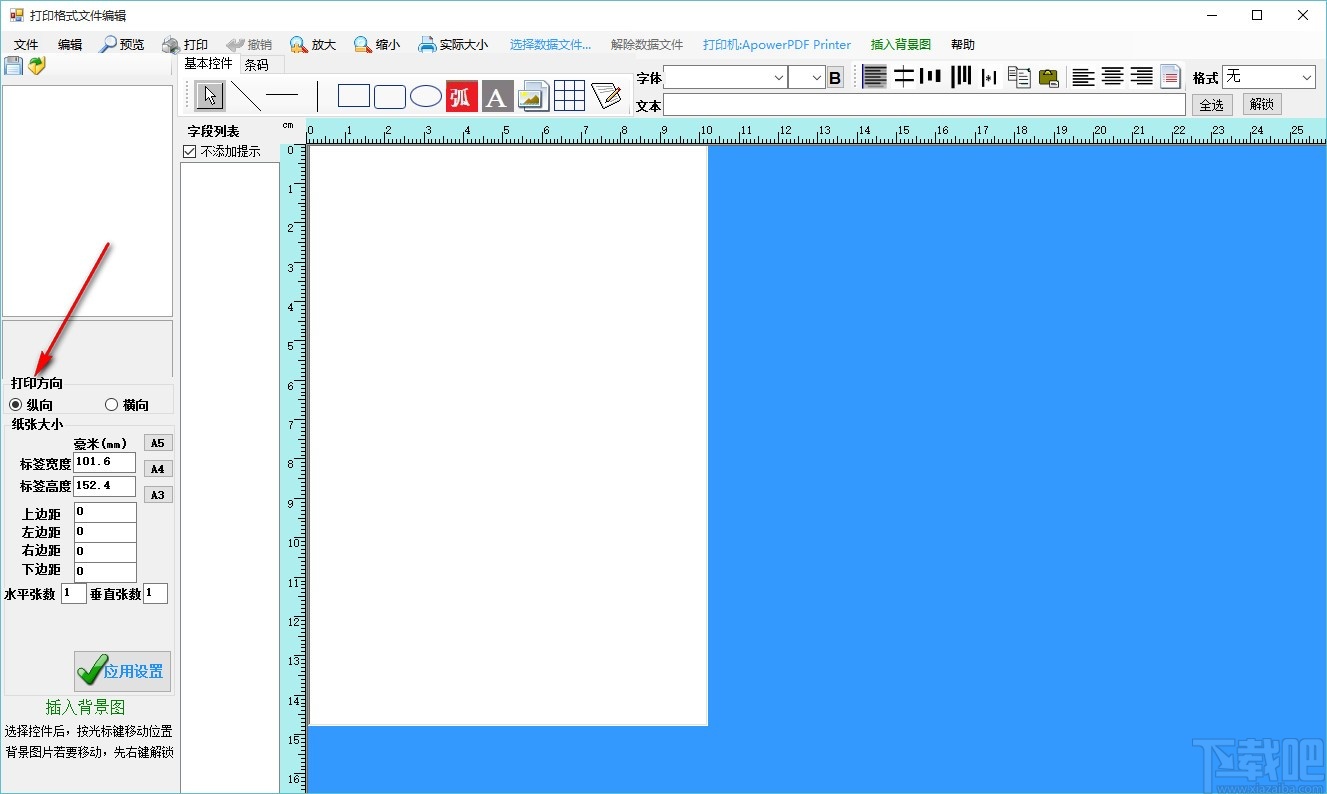Click the 水平张数 count field

click(74, 594)
